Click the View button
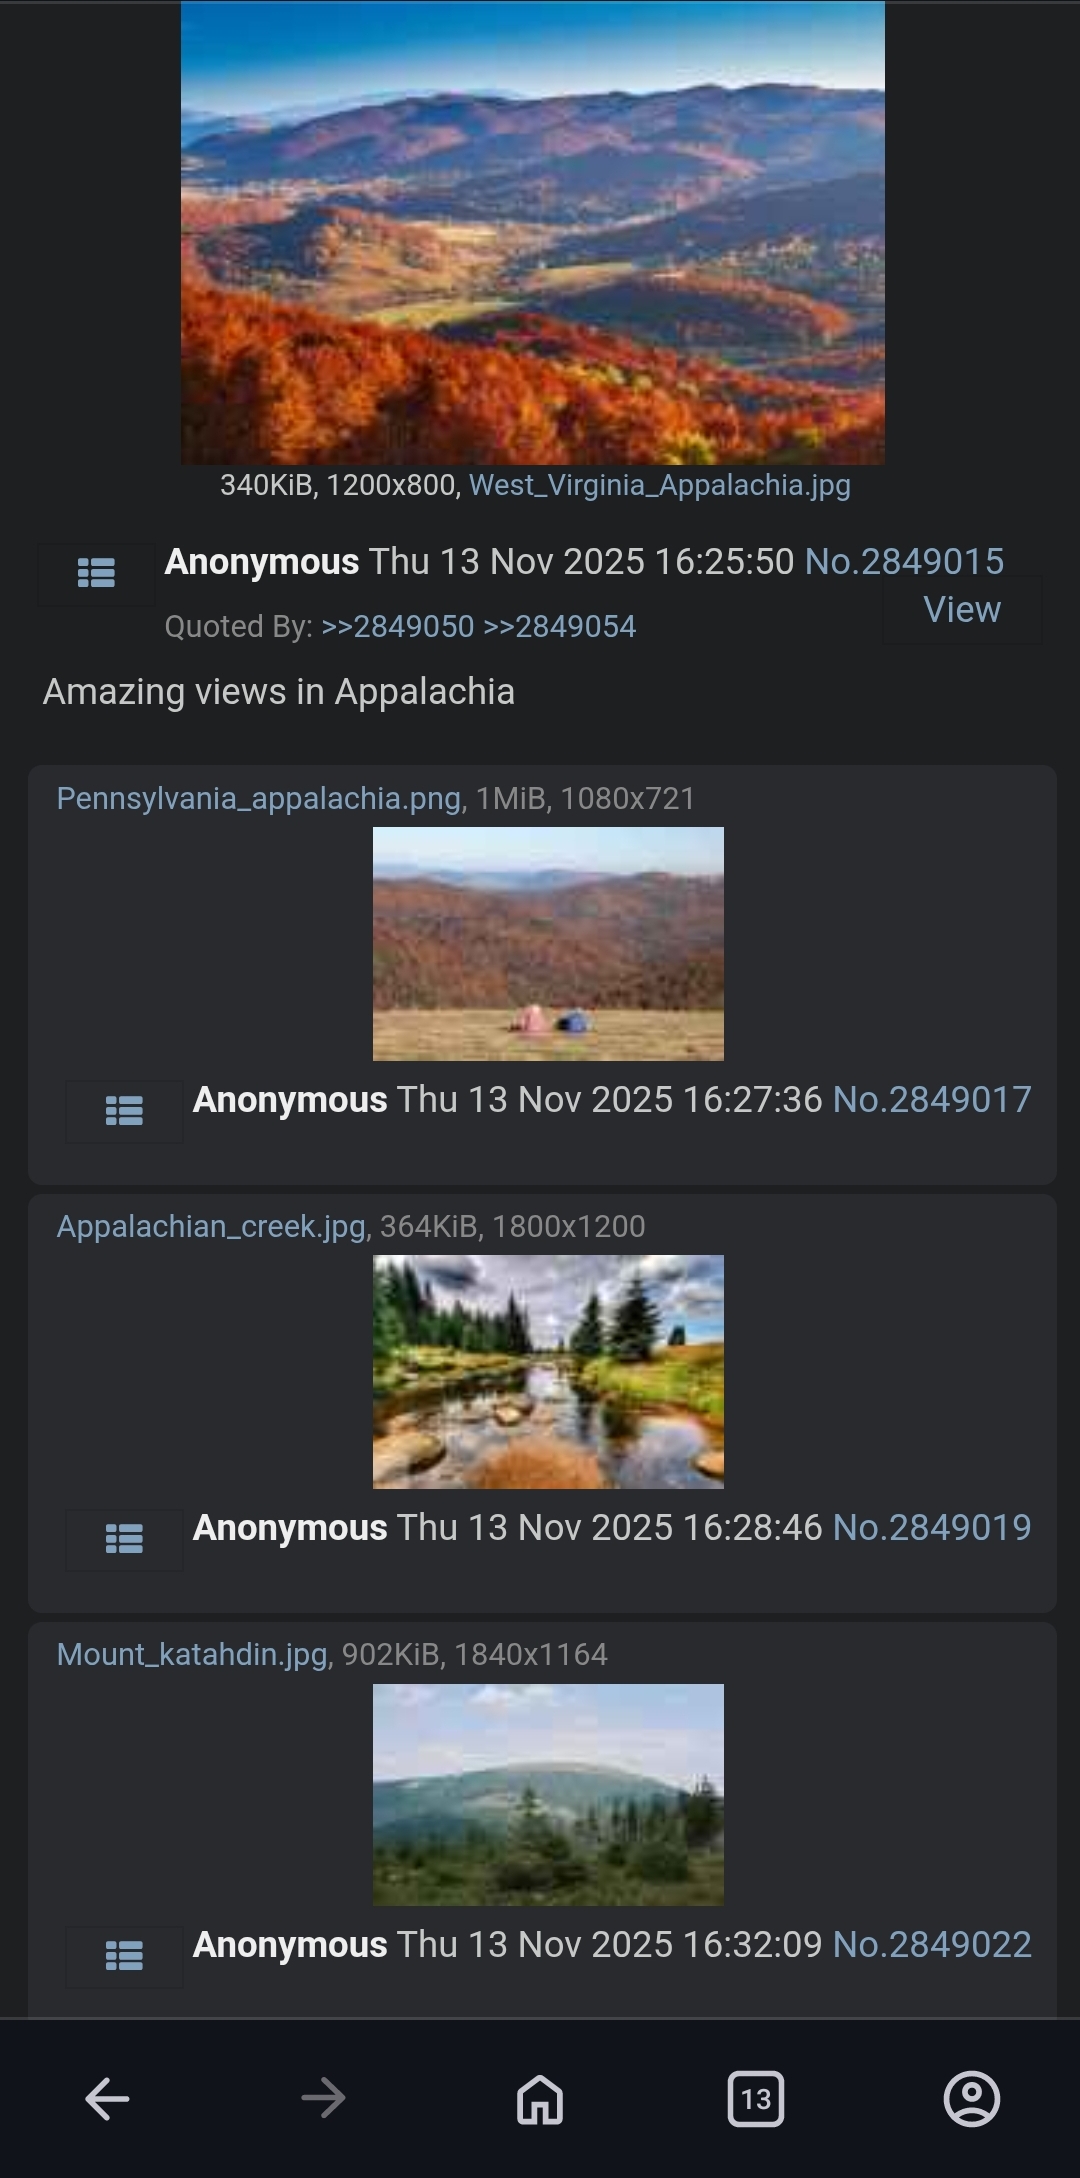The width and height of the screenshot is (1080, 2178). click(x=962, y=609)
